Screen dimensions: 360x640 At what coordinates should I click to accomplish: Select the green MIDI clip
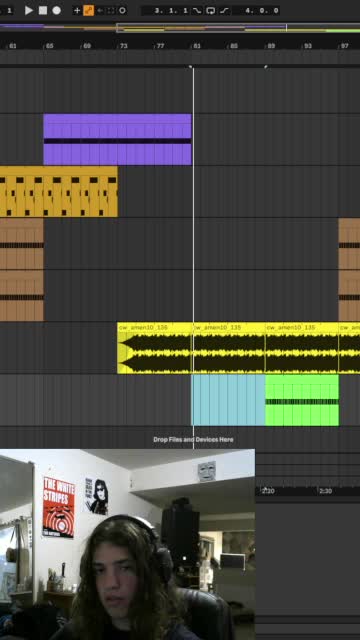302,400
